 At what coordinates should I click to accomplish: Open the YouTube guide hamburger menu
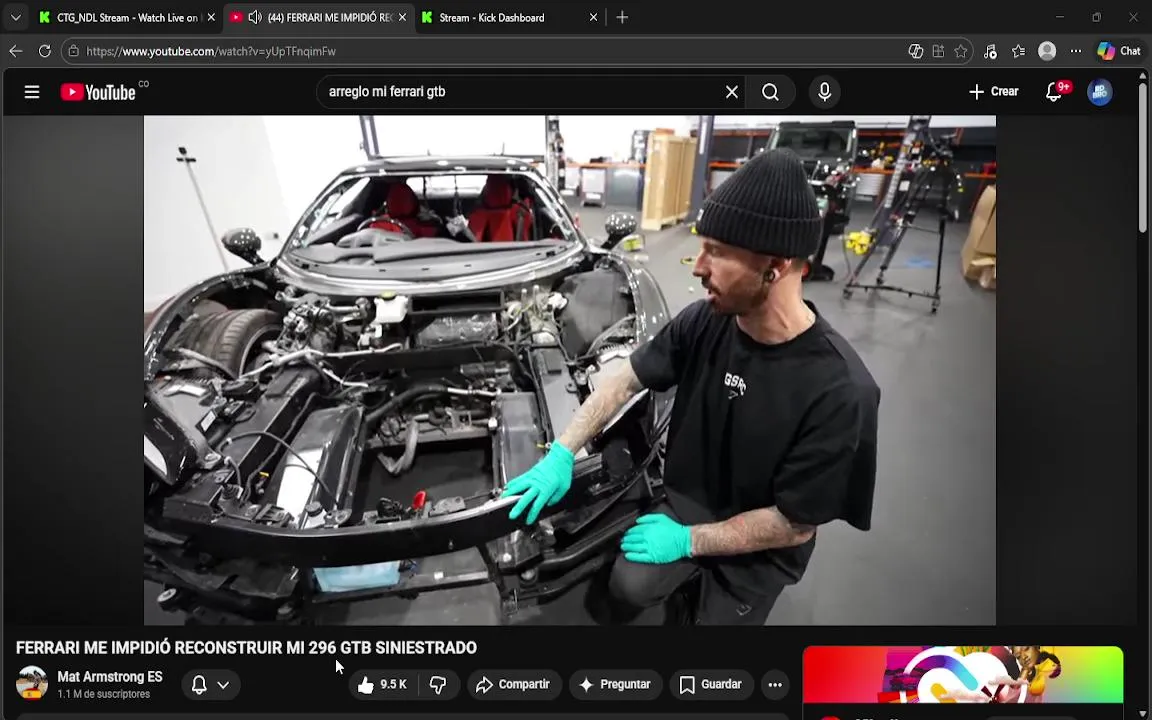[32, 92]
